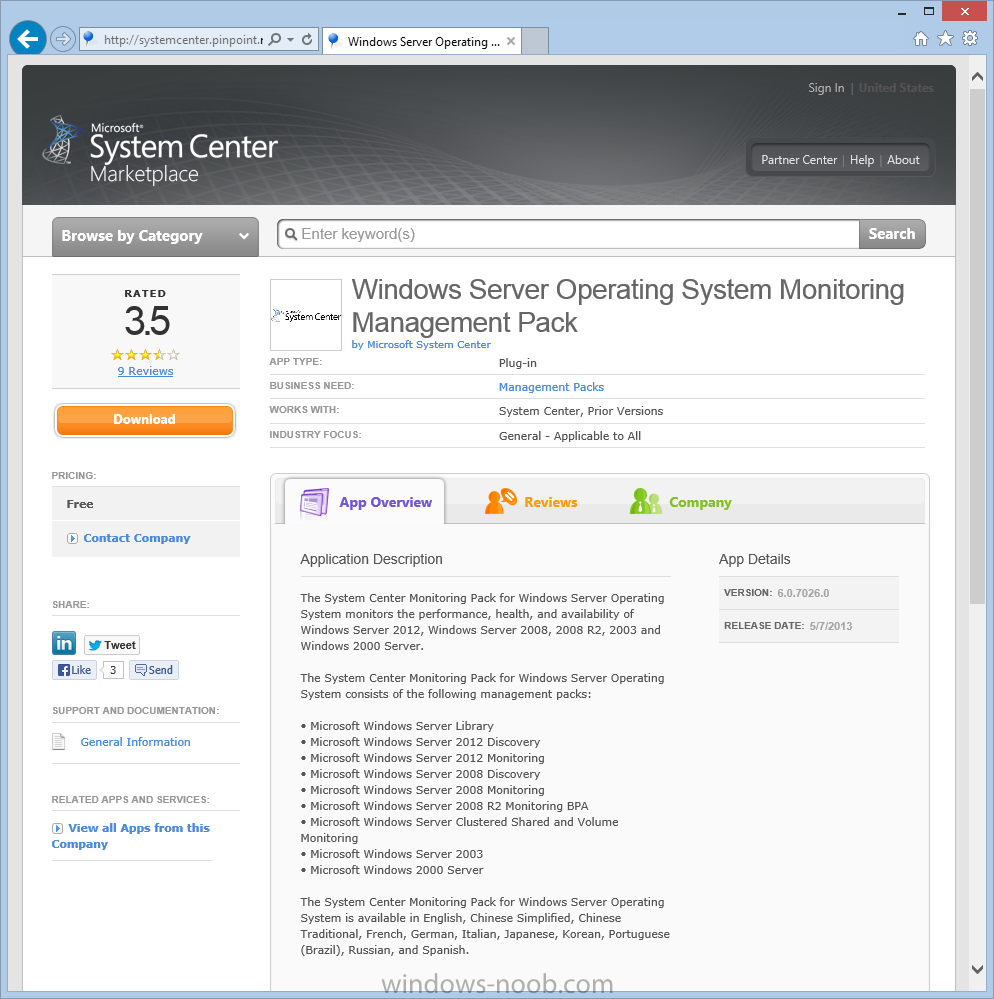
Task: Click the Company tab people icon
Action: pos(645,501)
